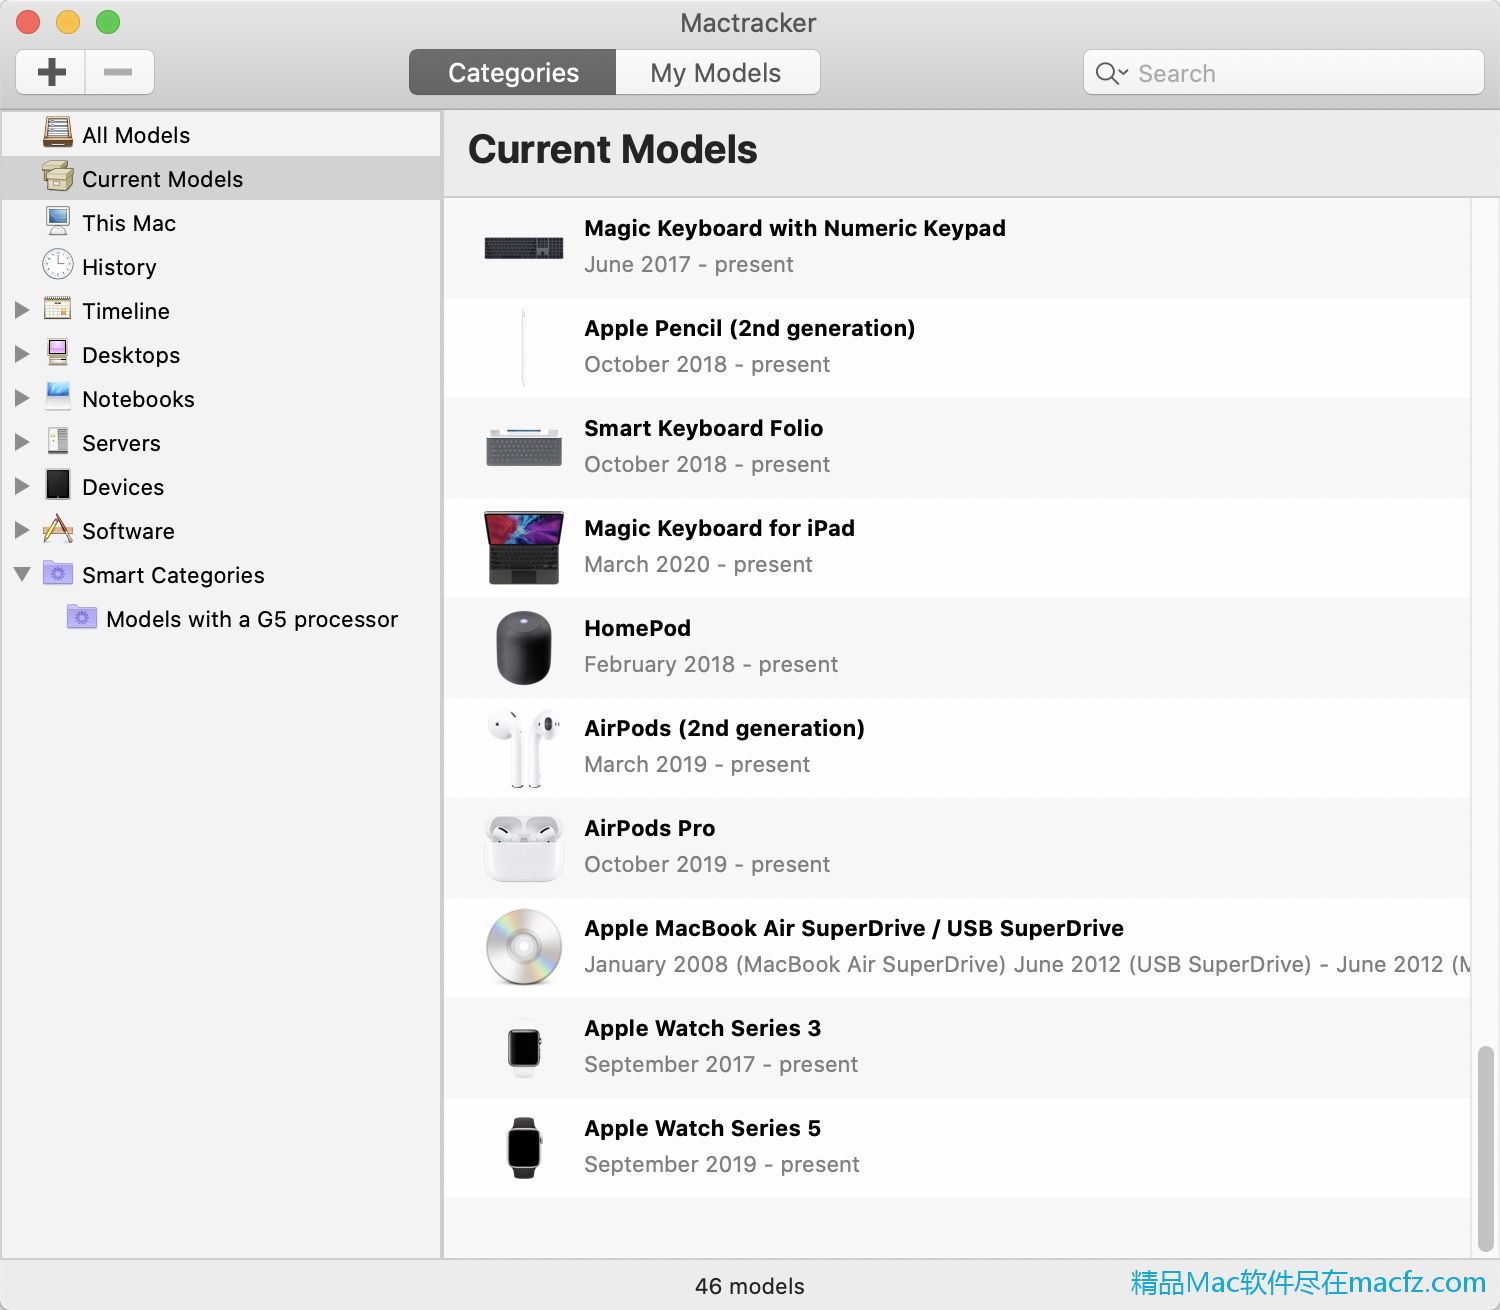The height and width of the screenshot is (1310, 1500).
Task: Expand the Devices category
Action: coord(22,486)
